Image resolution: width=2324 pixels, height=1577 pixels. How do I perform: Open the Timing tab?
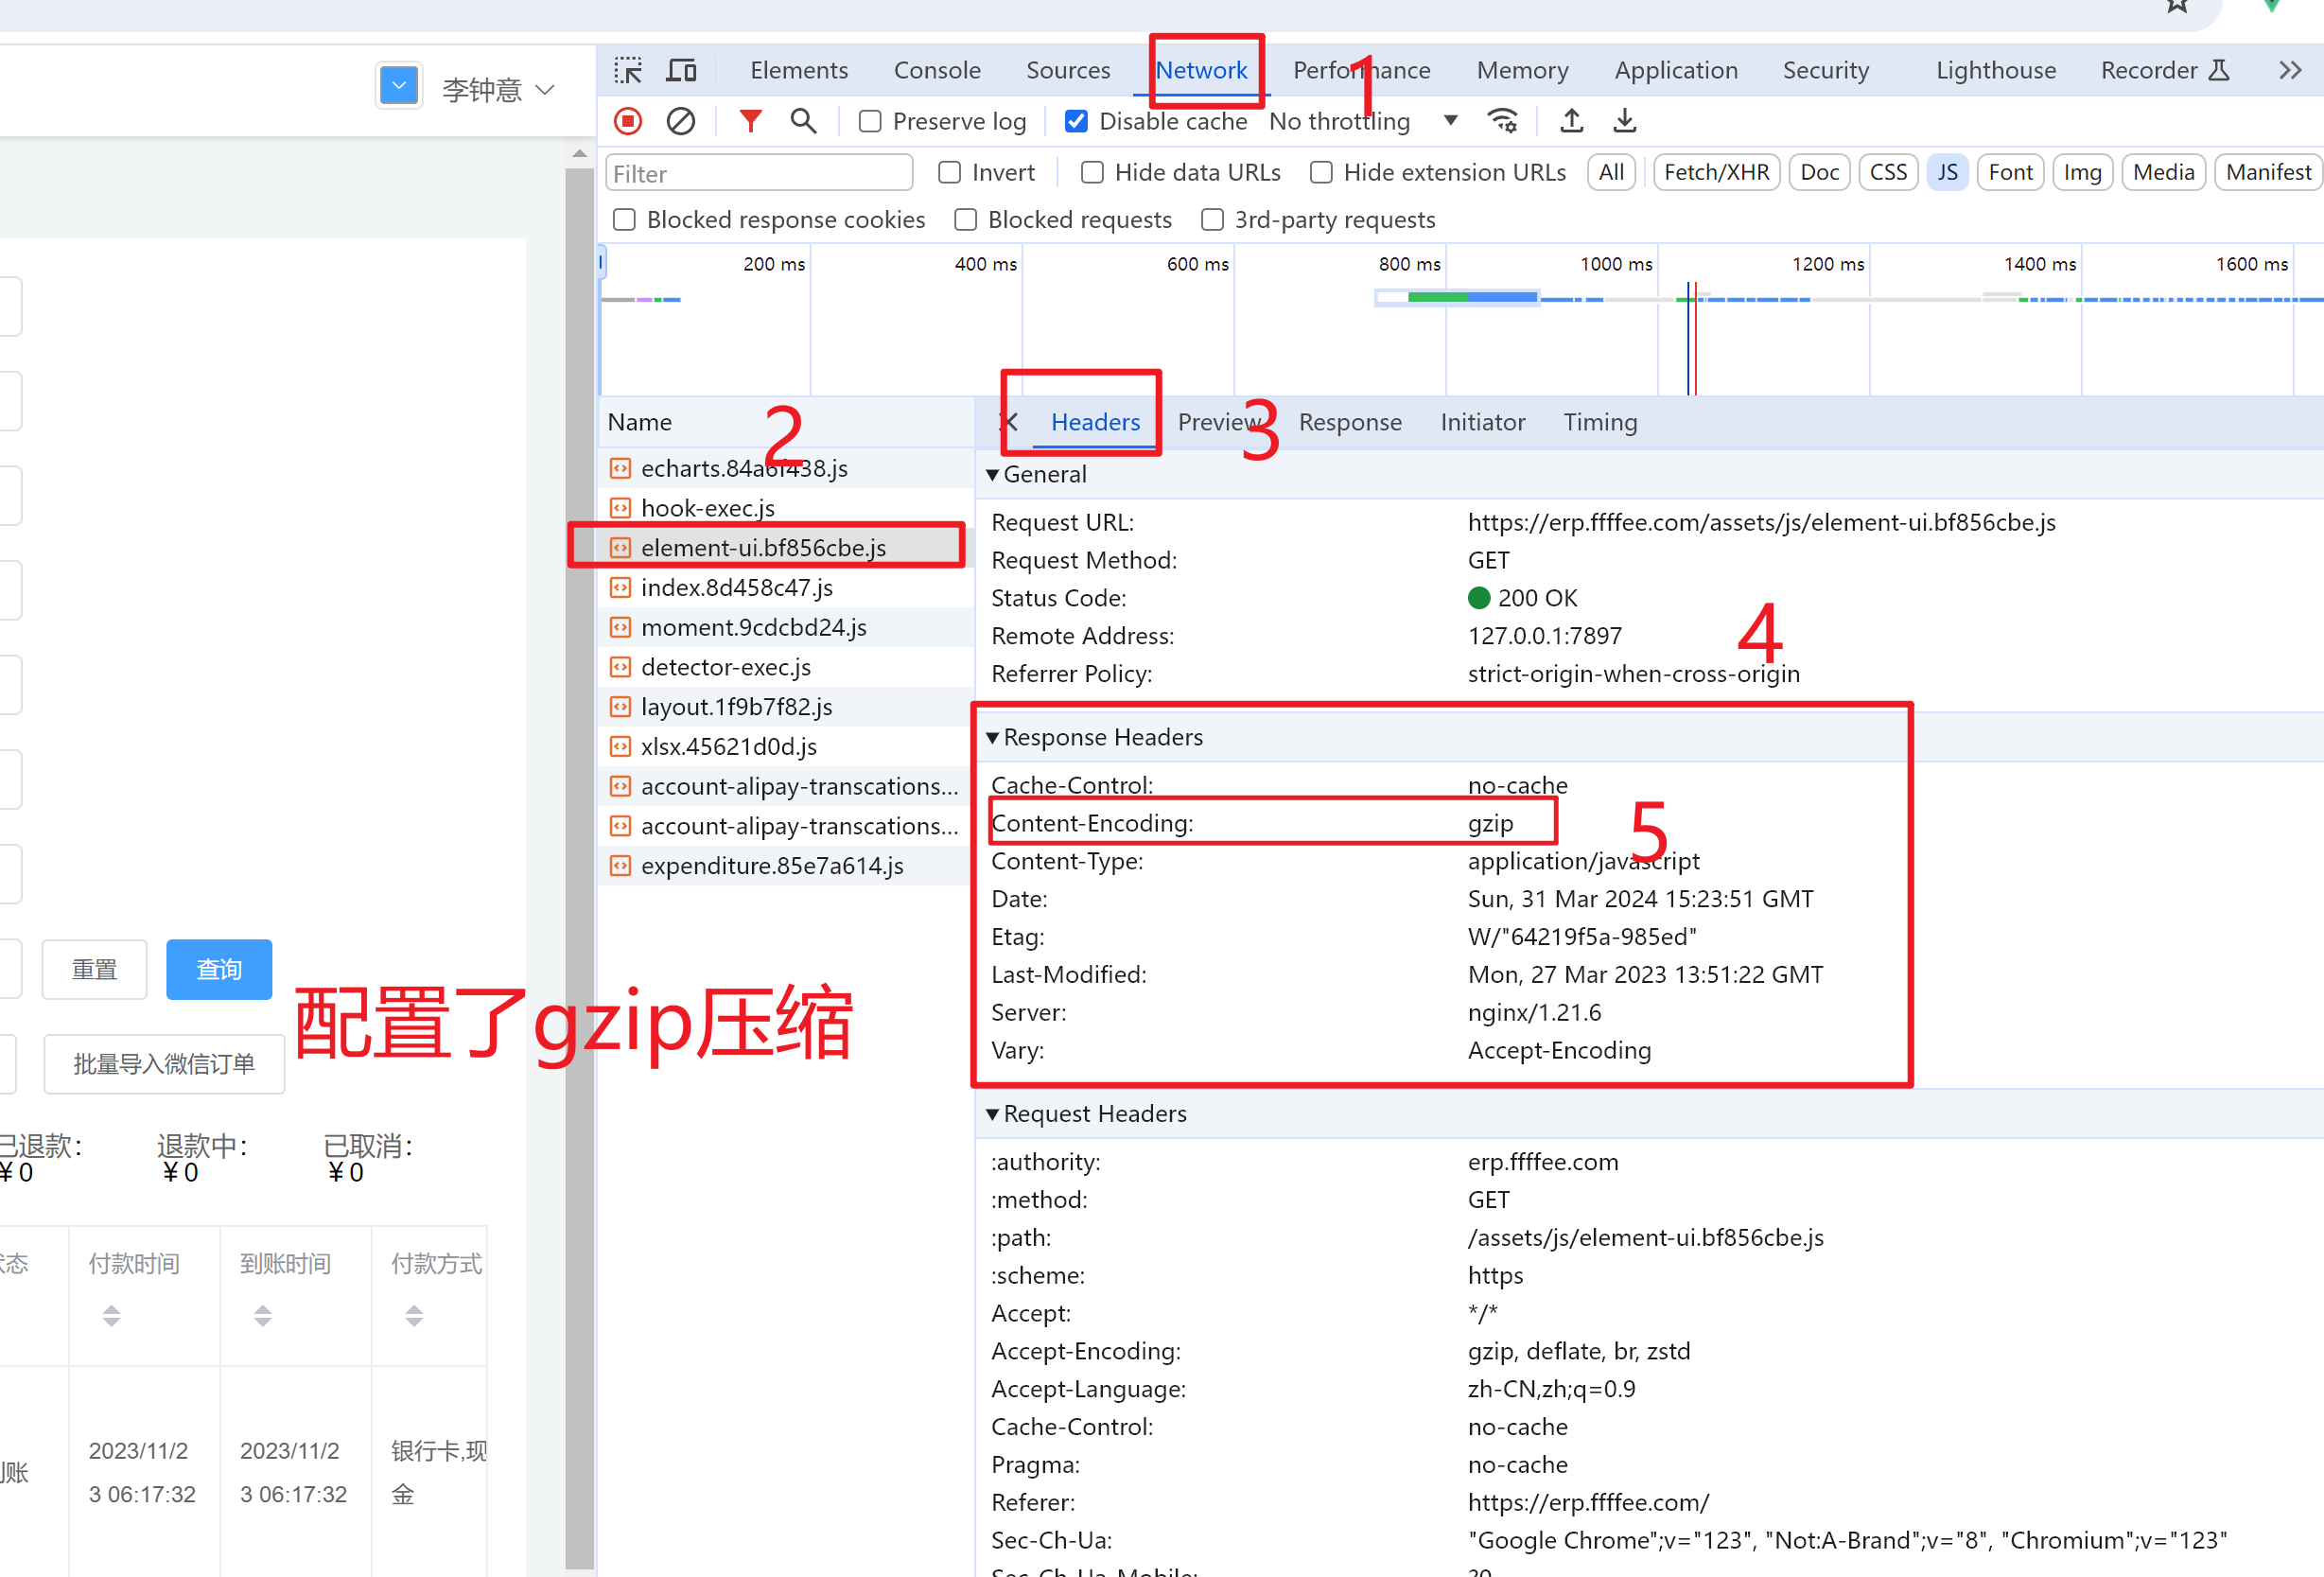coord(1599,422)
